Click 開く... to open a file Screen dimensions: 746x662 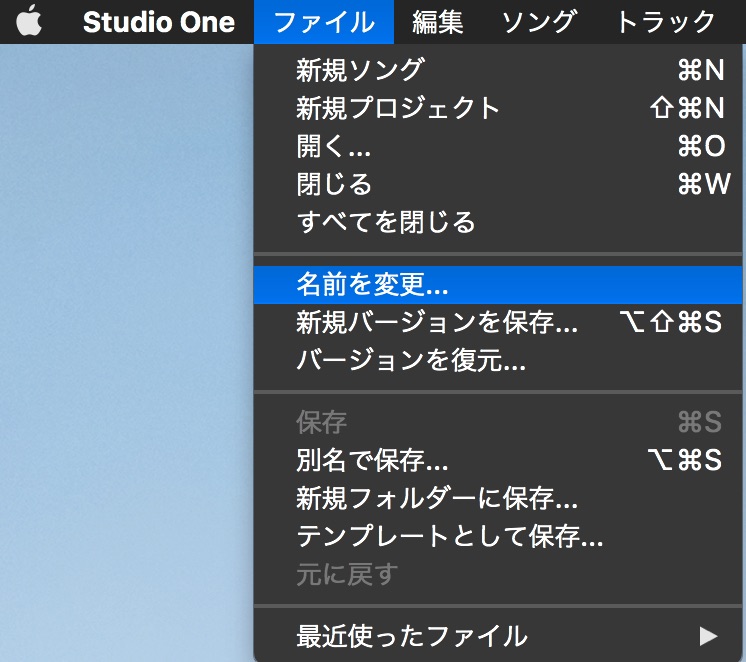334,146
